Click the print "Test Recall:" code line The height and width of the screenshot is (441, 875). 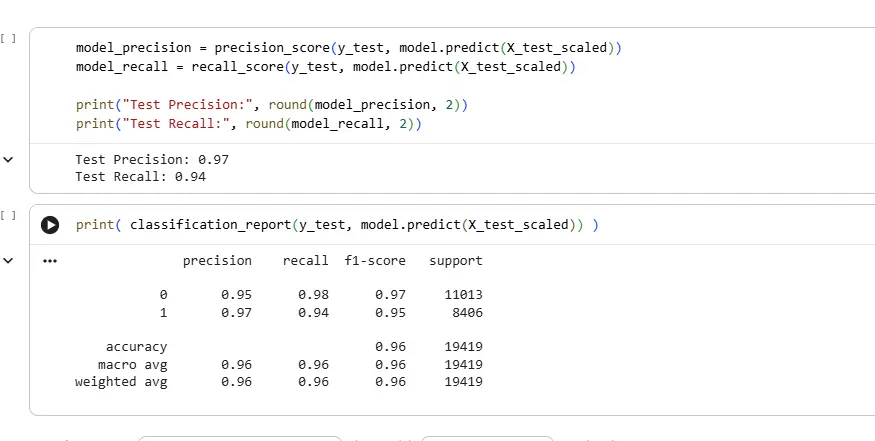[249, 124]
